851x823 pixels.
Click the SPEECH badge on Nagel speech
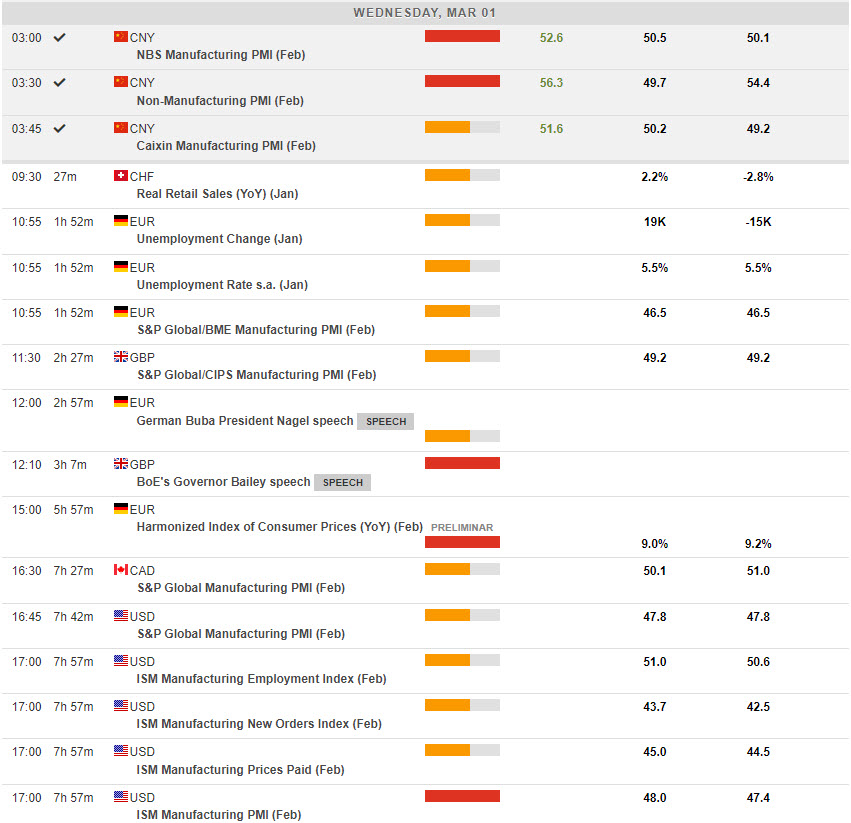click(385, 422)
